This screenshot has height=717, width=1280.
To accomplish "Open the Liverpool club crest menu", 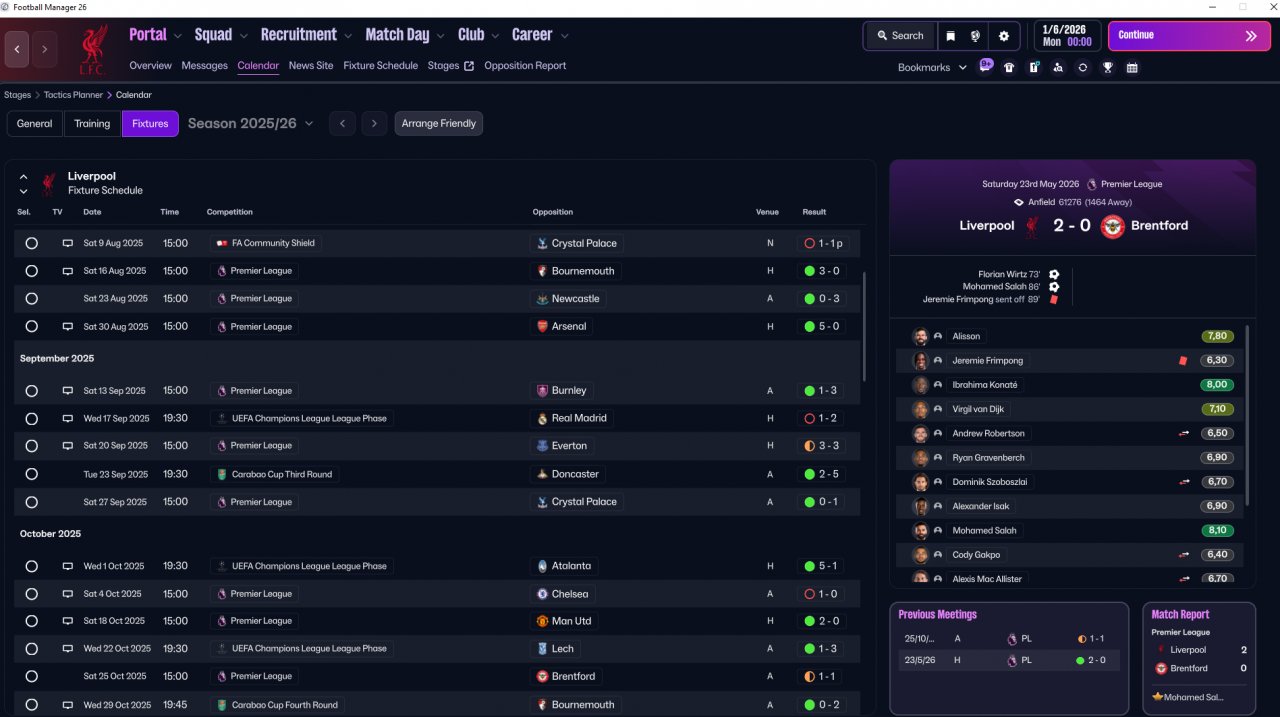I will (x=92, y=50).
